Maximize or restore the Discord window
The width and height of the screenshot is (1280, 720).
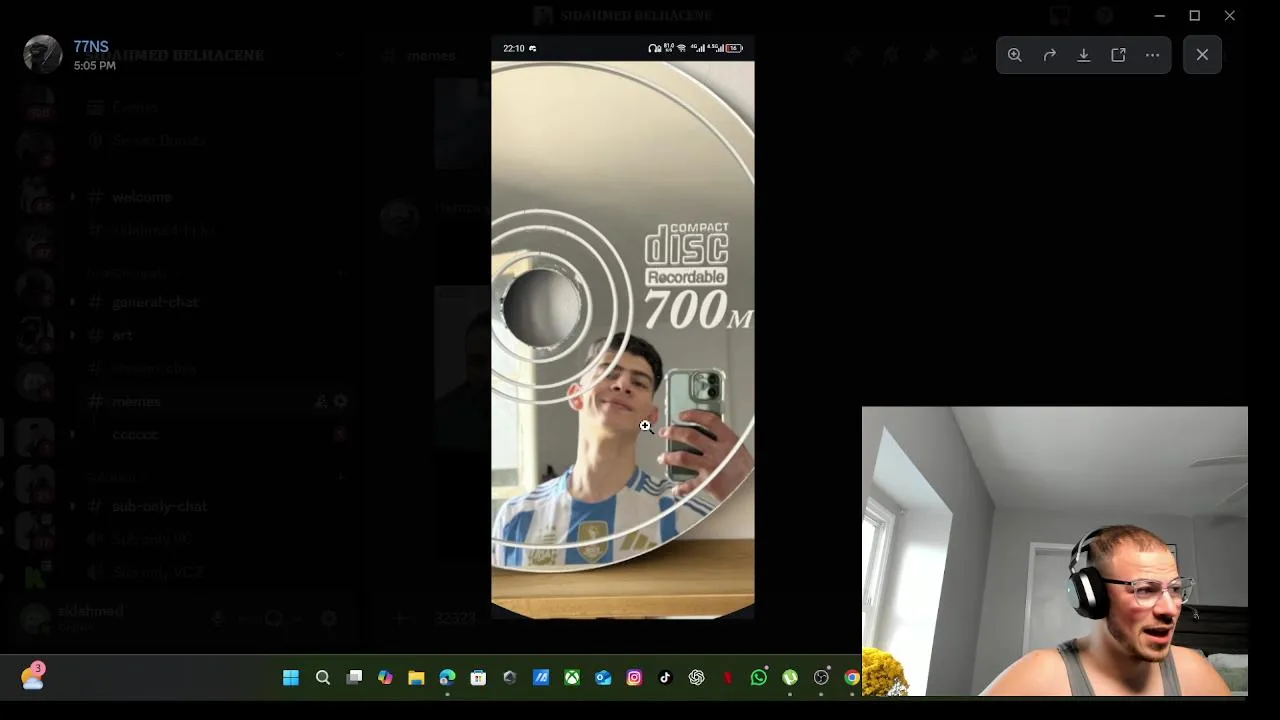click(x=1194, y=16)
